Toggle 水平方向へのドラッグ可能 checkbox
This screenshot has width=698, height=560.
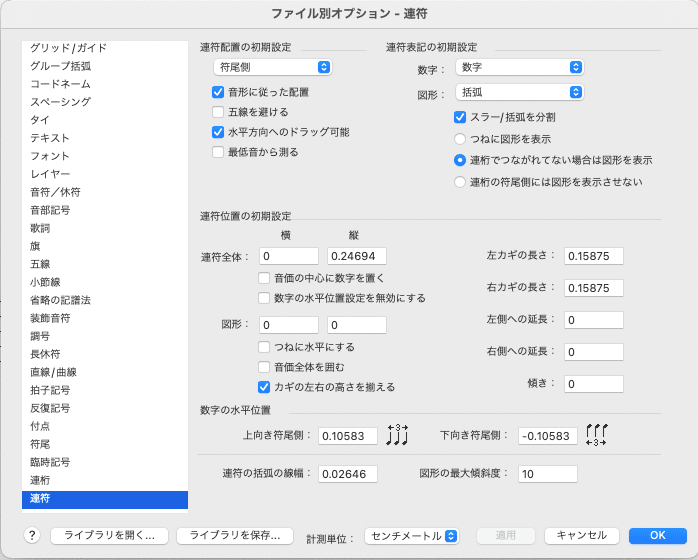pyautogui.click(x=218, y=132)
